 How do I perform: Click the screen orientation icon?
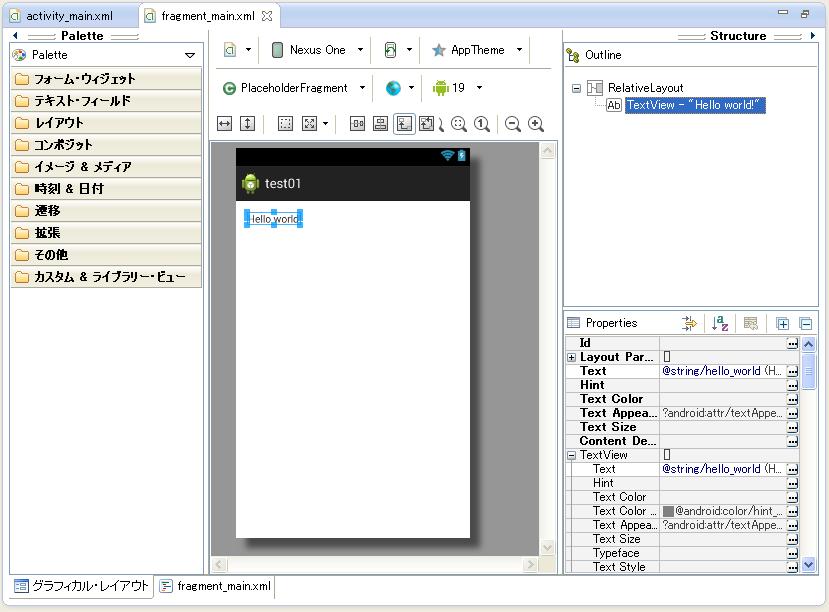(390, 50)
